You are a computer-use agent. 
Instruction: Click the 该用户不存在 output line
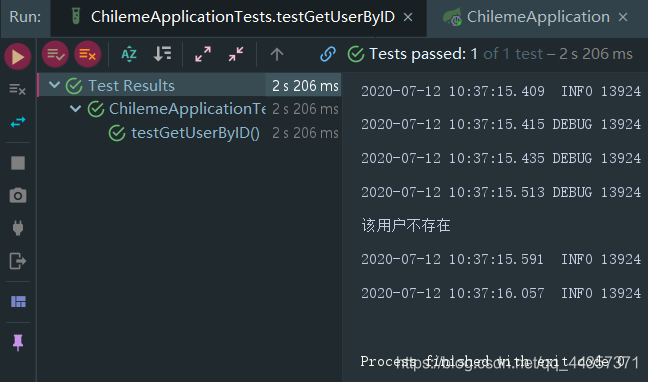pos(406,225)
